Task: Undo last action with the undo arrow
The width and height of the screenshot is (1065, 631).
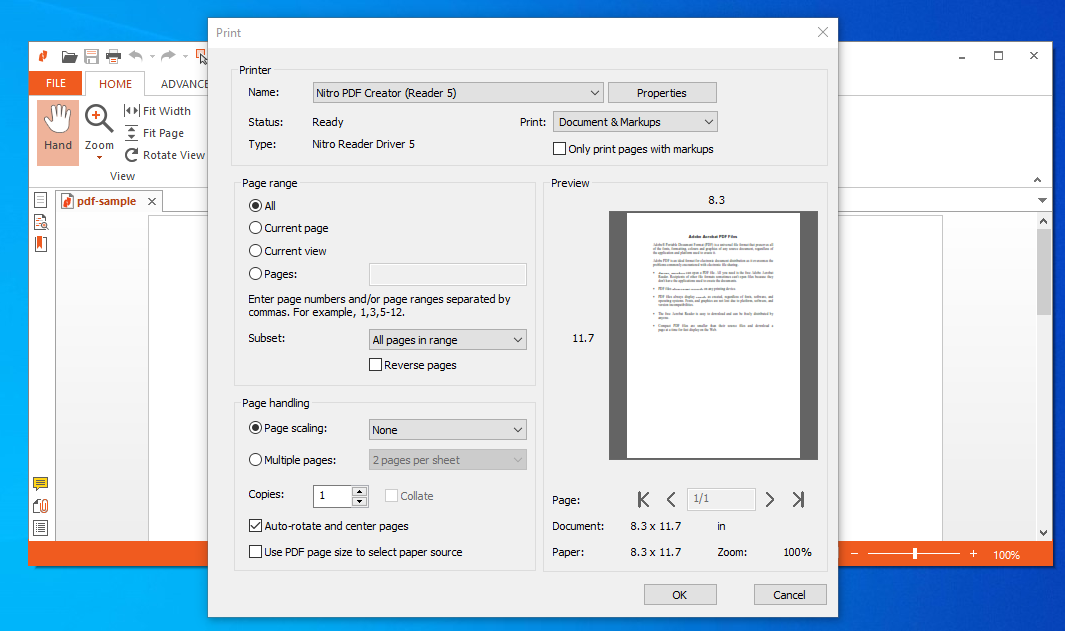Action: click(136, 56)
